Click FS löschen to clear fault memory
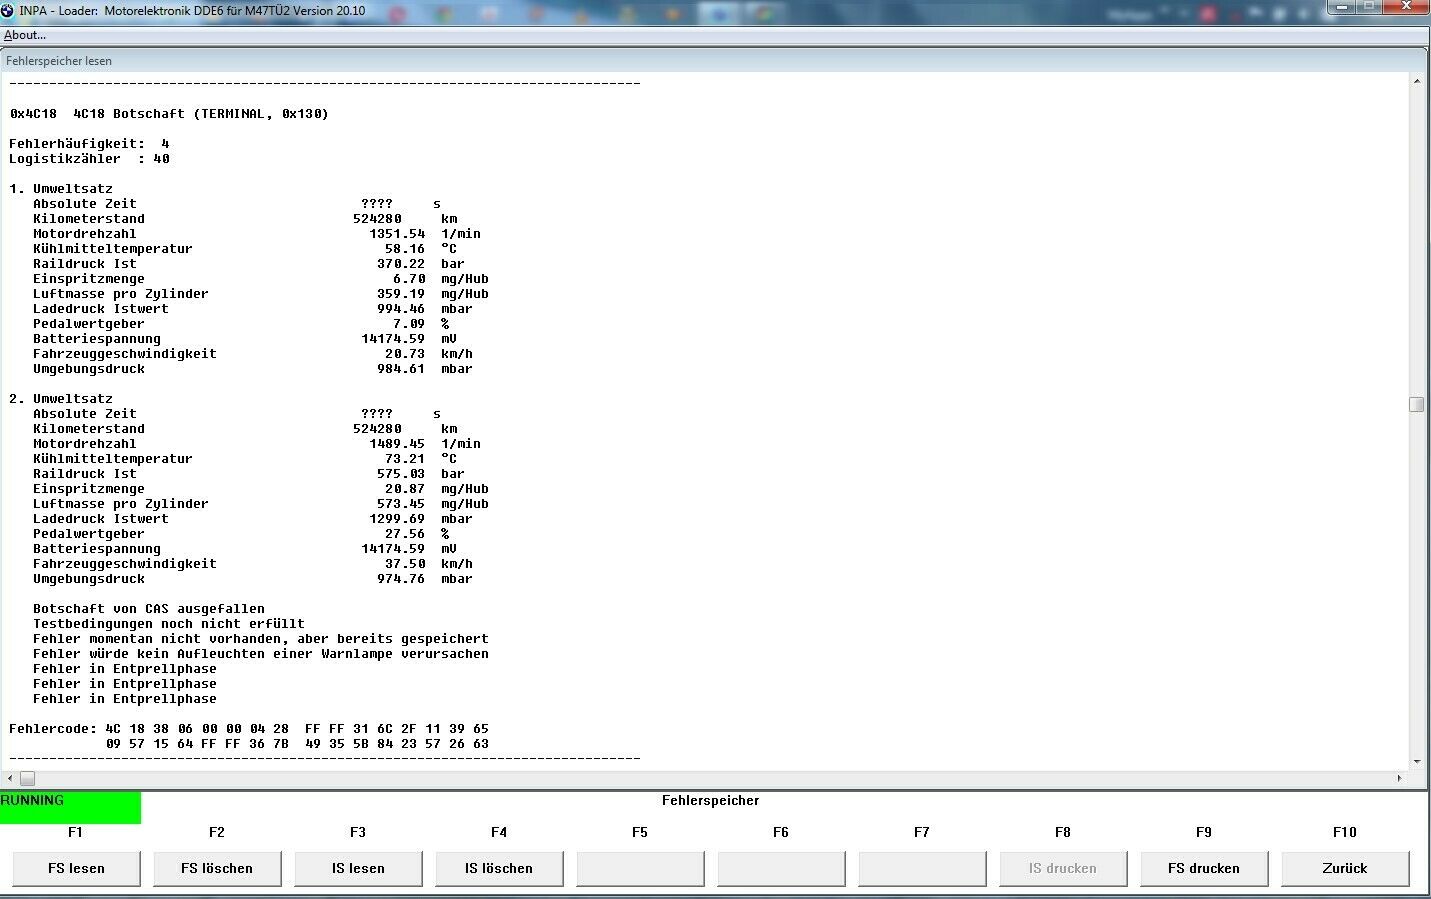This screenshot has height=899, width=1431. pos(217,868)
